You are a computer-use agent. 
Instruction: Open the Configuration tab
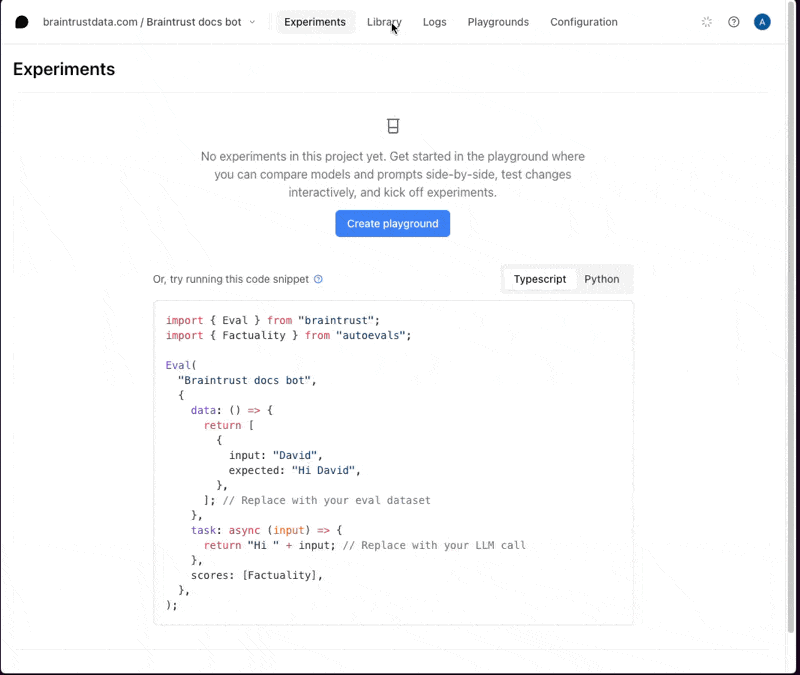pyautogui.click(x=583, y=22)
